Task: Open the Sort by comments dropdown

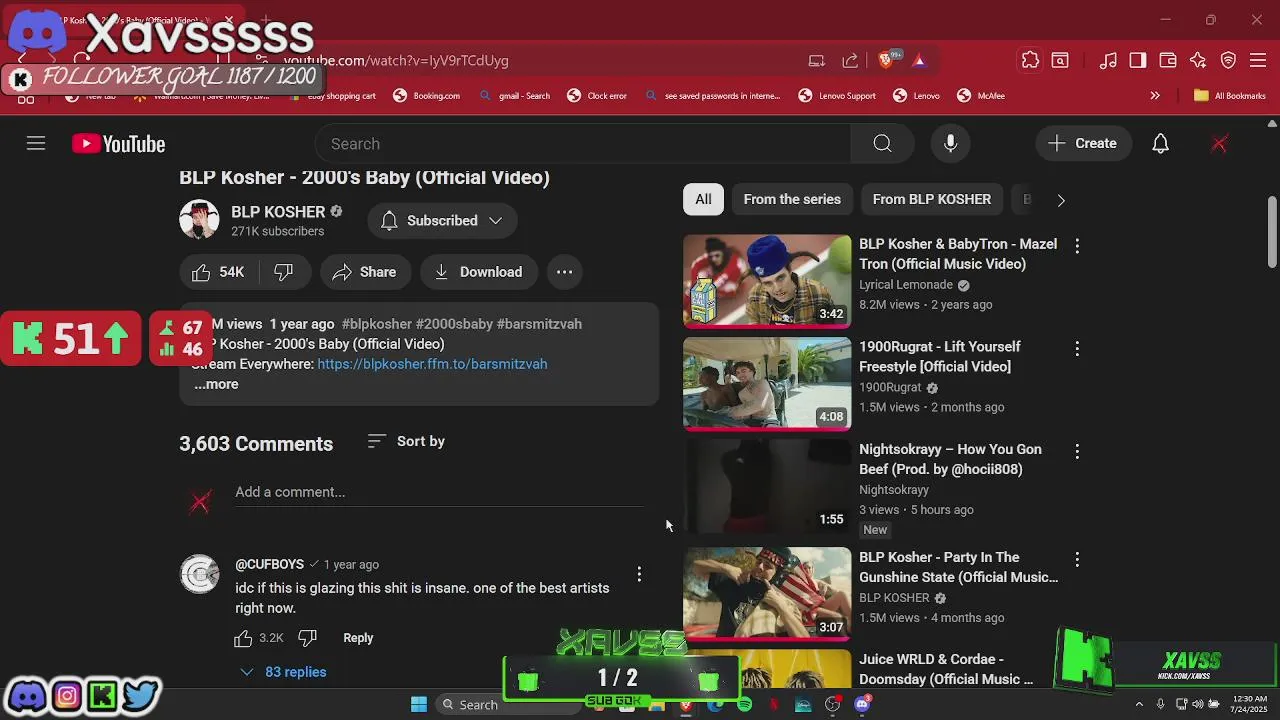Action: click(x=406, y=441)
